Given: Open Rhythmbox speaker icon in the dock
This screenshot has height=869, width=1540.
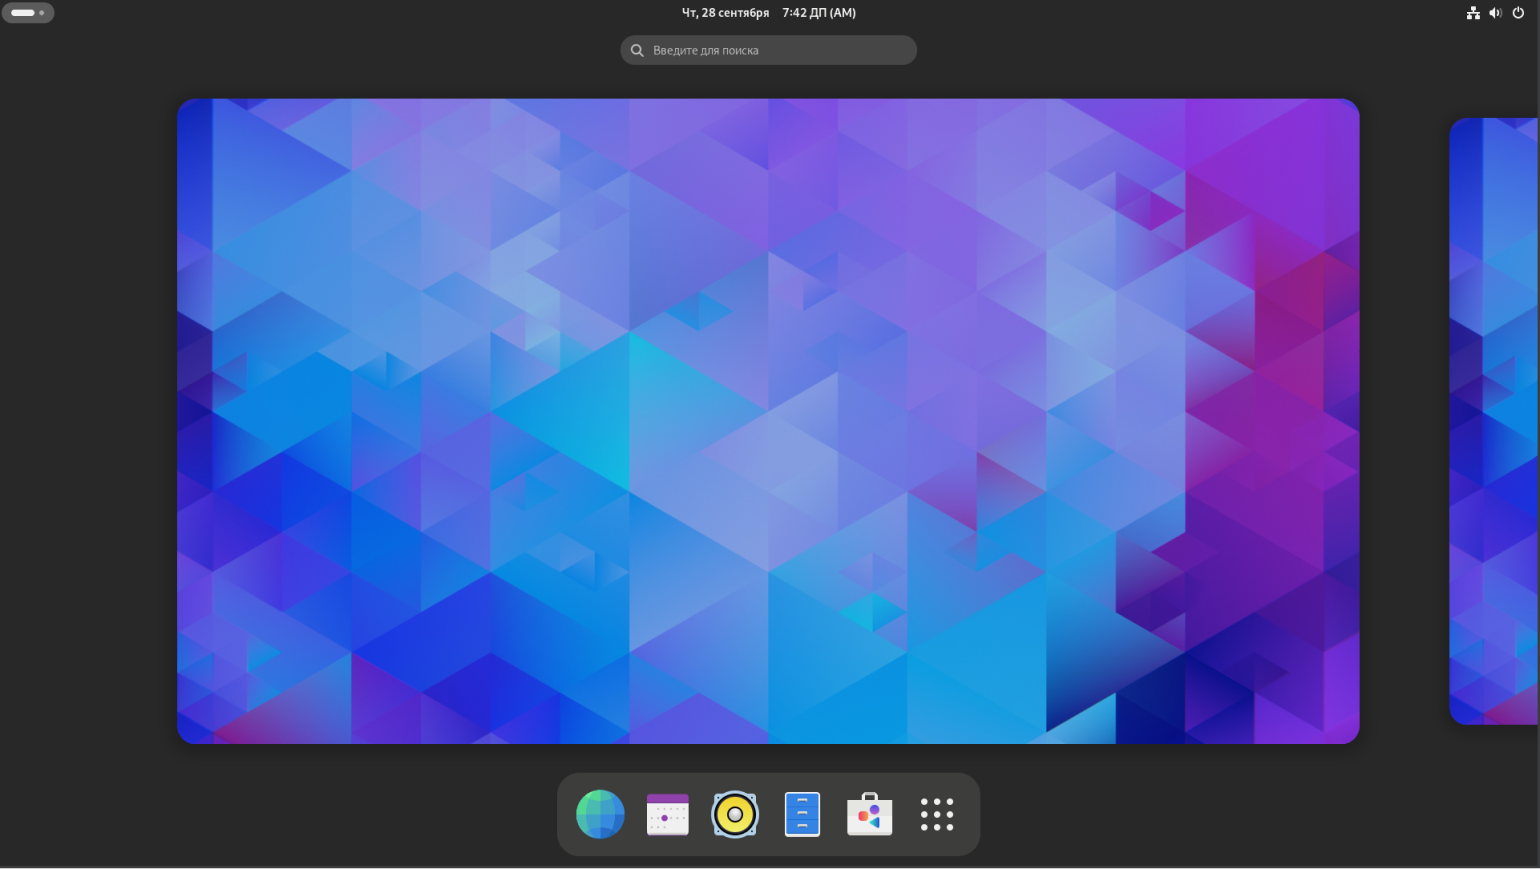Looking at the screenshot, I should pos(735,814).
